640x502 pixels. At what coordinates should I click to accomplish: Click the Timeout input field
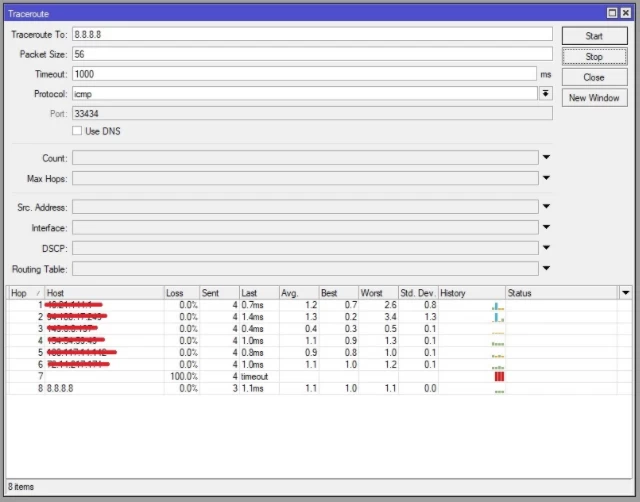pos(304,74)
